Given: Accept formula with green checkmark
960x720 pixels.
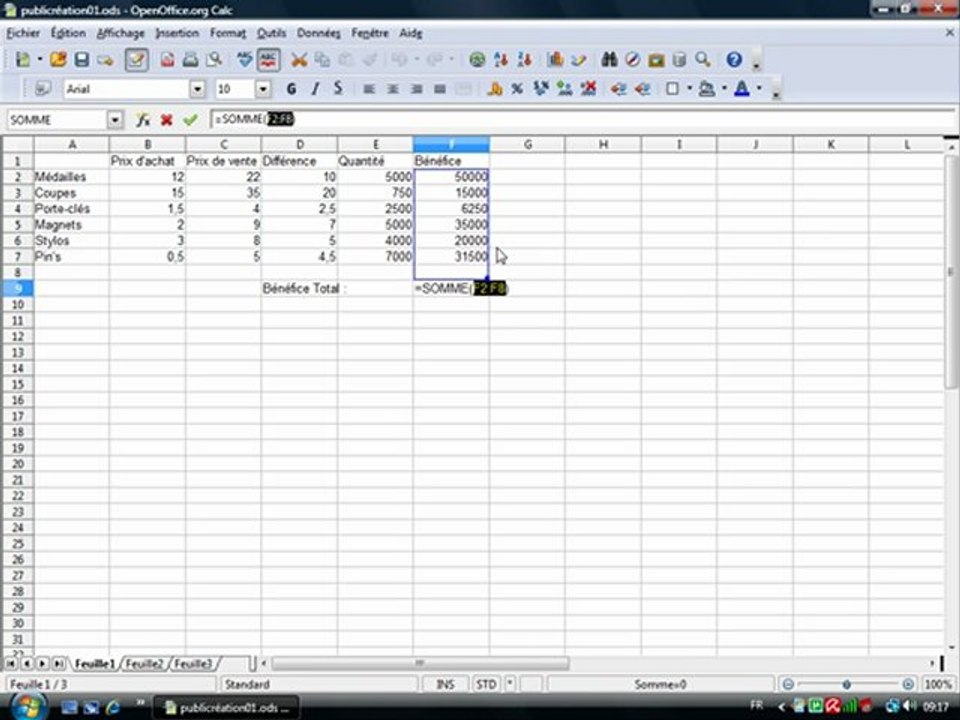Looking at the screenshot, I should pos(190,120).
